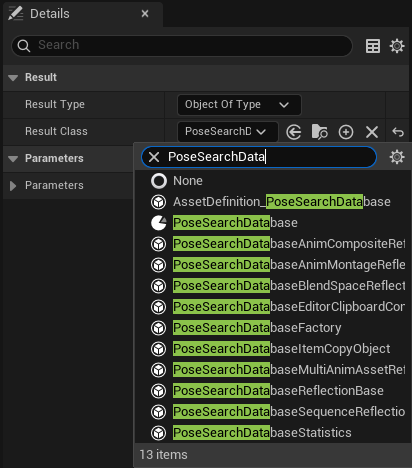Reset Result Class to default arrow
This screenshot has width=412, height=468.
pyautogui.click(x=398, y=132)
